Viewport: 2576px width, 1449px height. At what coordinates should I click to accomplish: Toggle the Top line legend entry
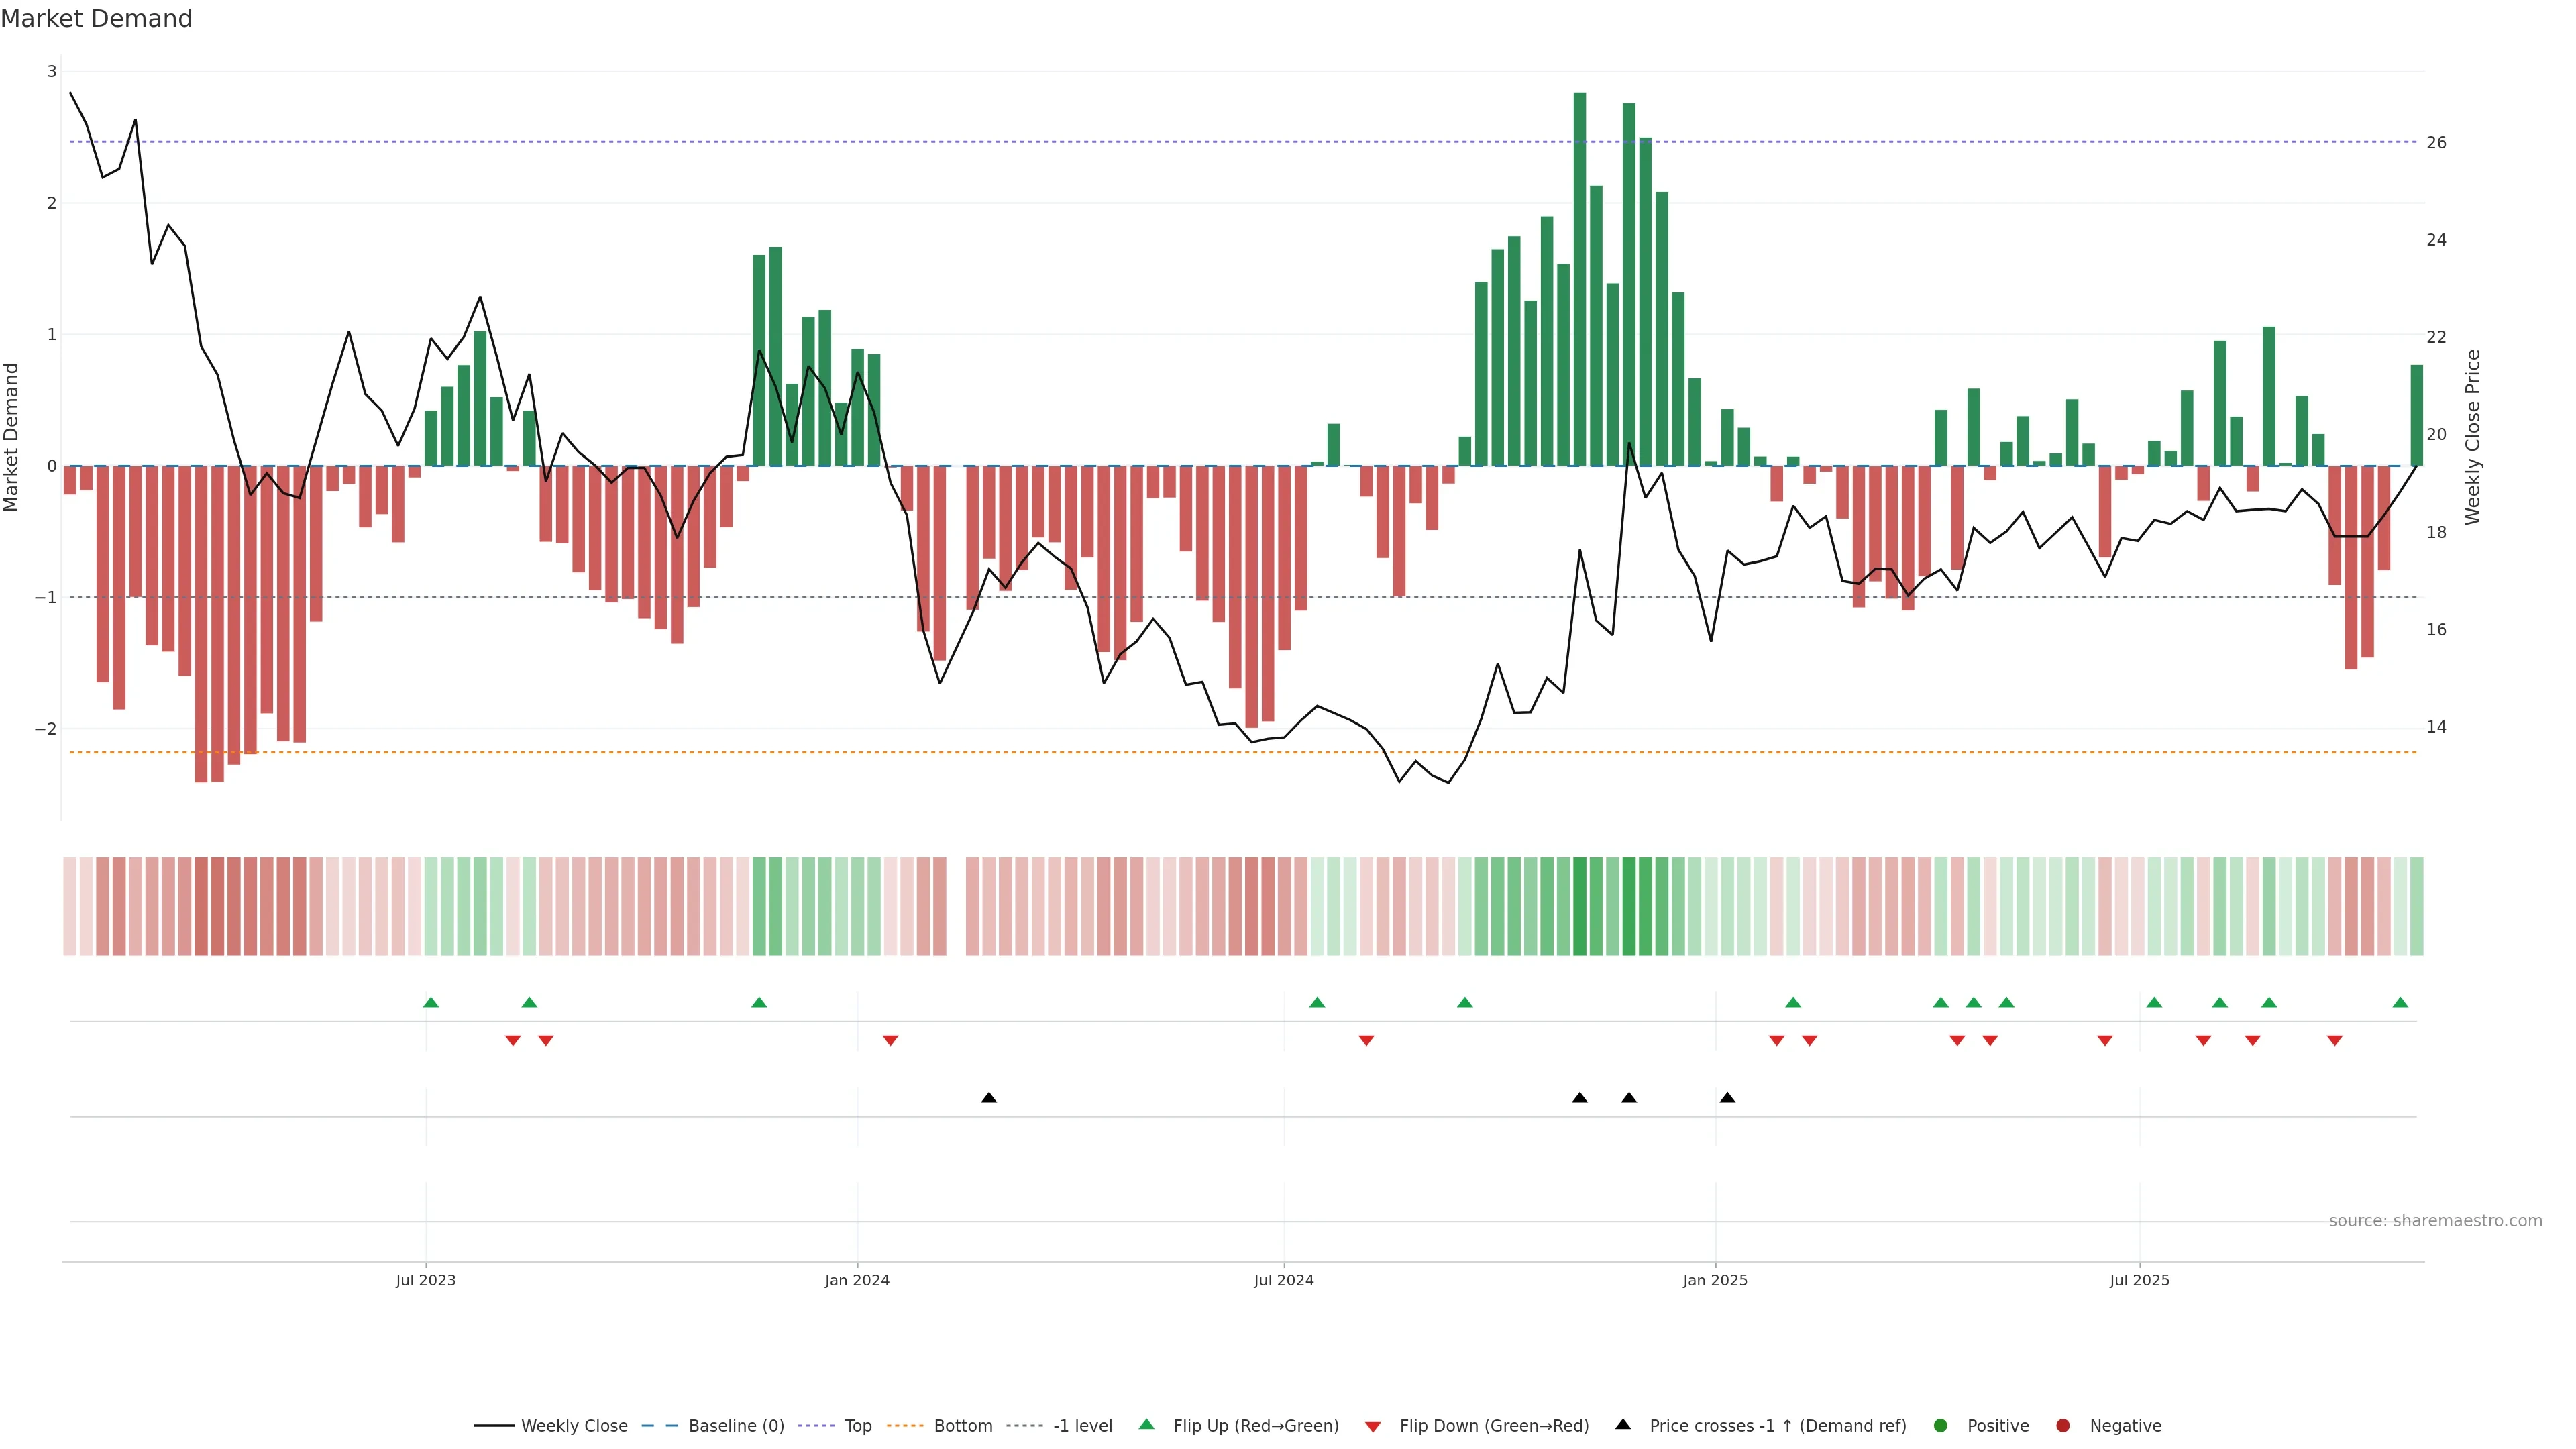pyautogui.click(x=857, y=1425)
